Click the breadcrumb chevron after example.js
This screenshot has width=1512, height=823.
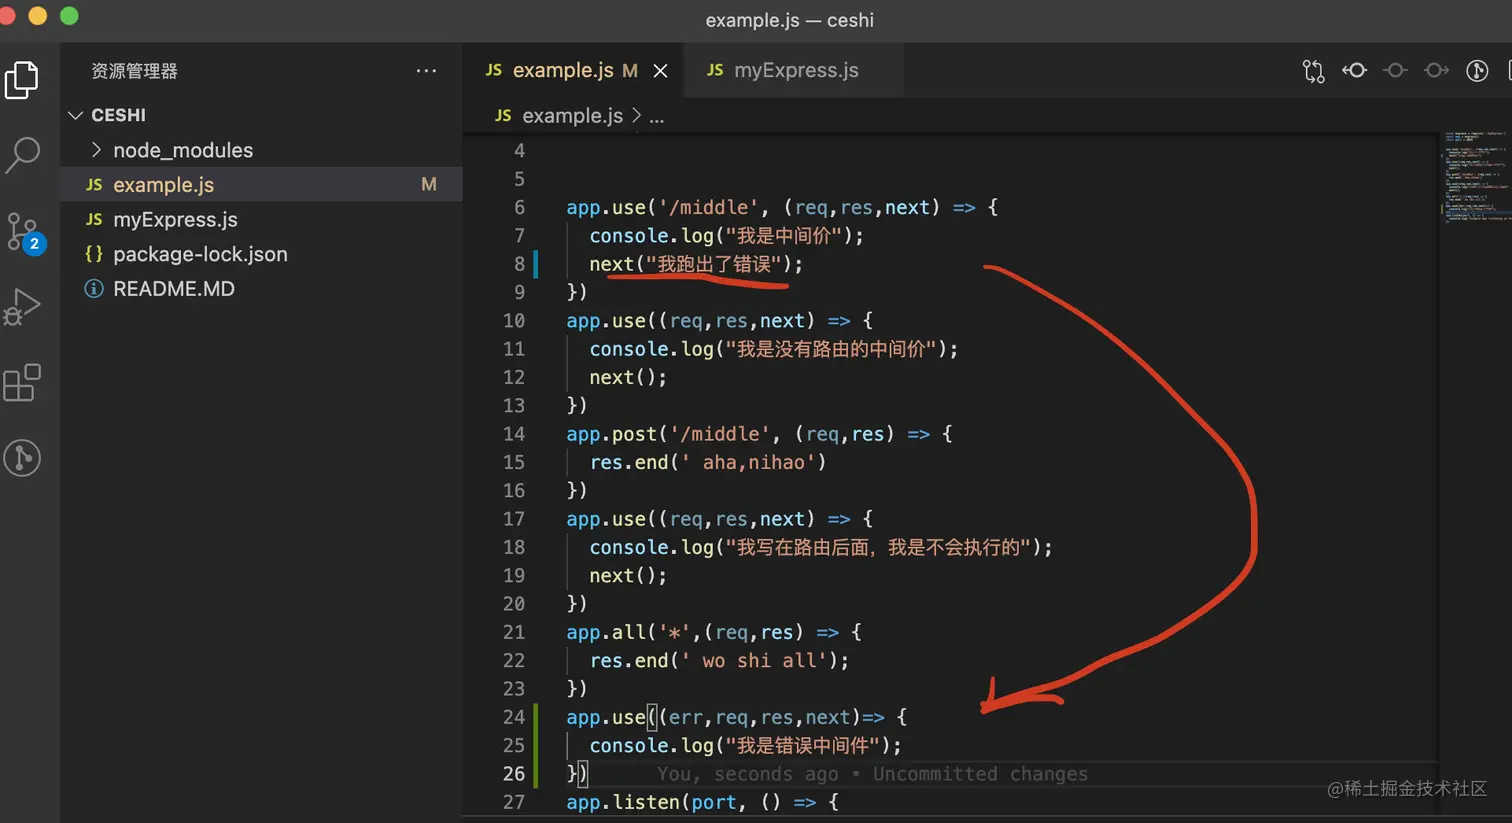point(636,116)
